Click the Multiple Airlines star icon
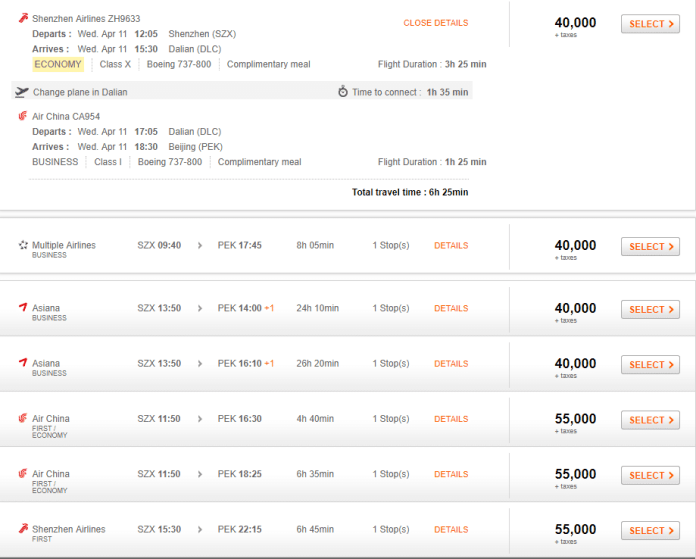Screen dimensions: 696x559 coord(23,245)
